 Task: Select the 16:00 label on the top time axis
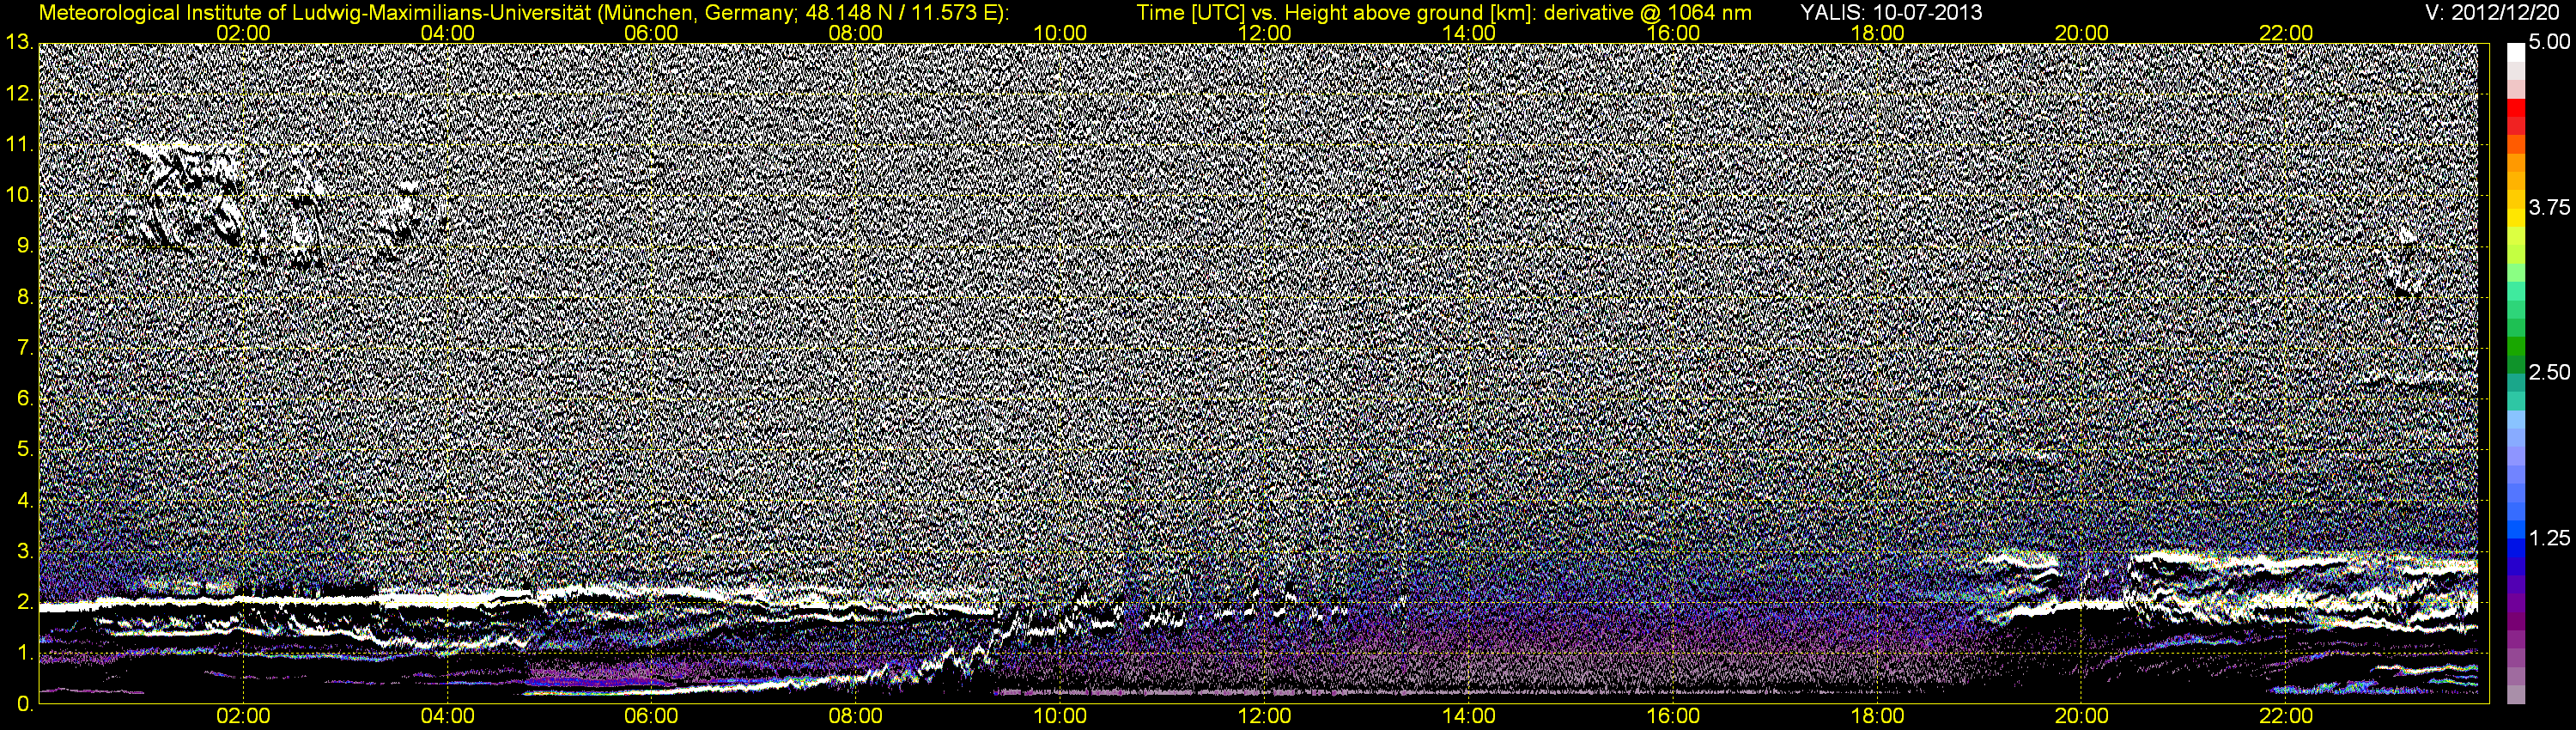point(1673,33)
